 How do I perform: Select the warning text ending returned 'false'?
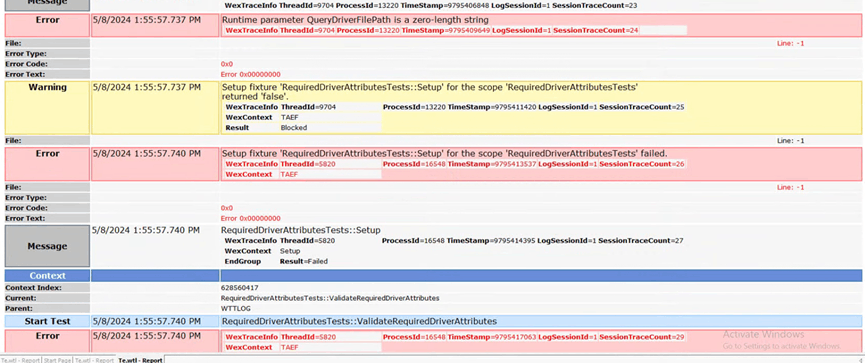(x=430, y=92)
